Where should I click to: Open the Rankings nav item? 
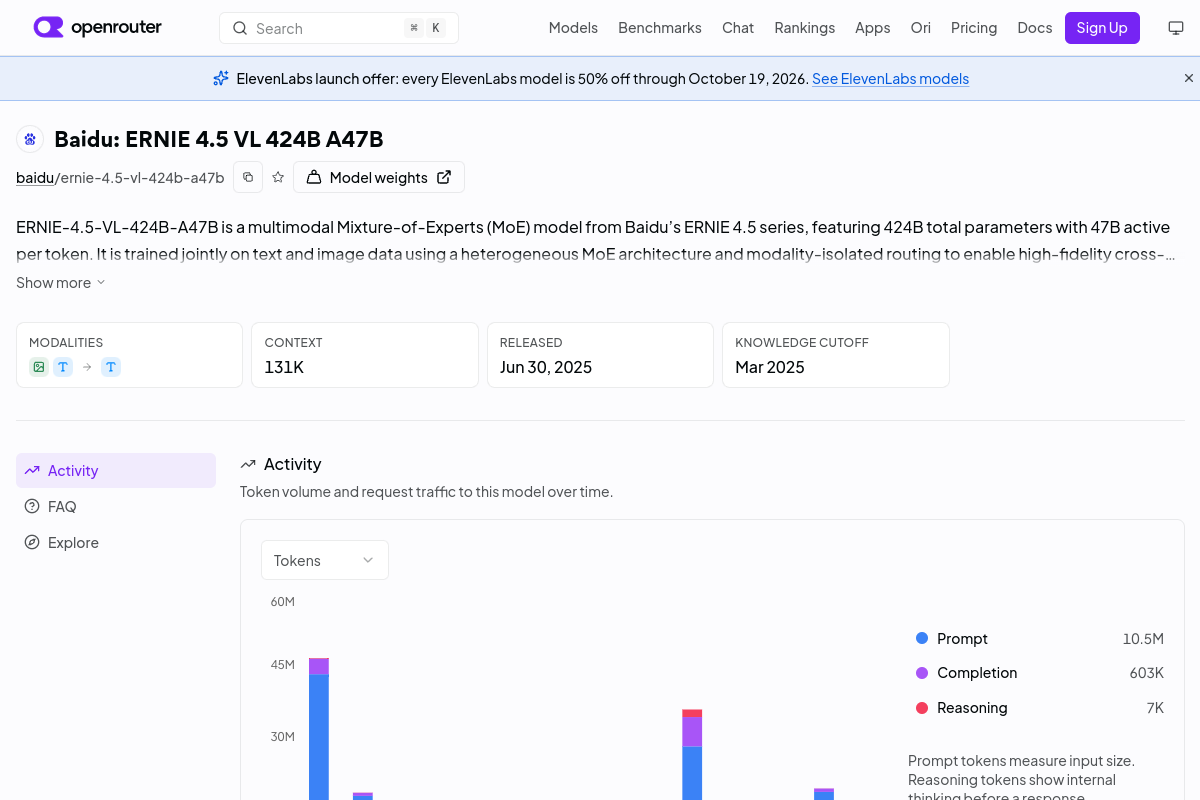click(x=804, y=28)
